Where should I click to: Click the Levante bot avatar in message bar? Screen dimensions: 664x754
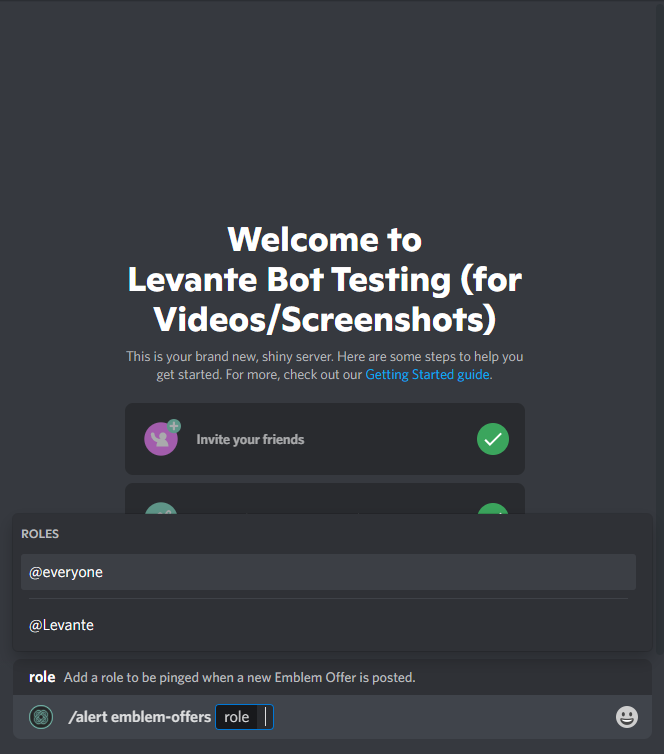pyautogui.click(x=41, y=717)
